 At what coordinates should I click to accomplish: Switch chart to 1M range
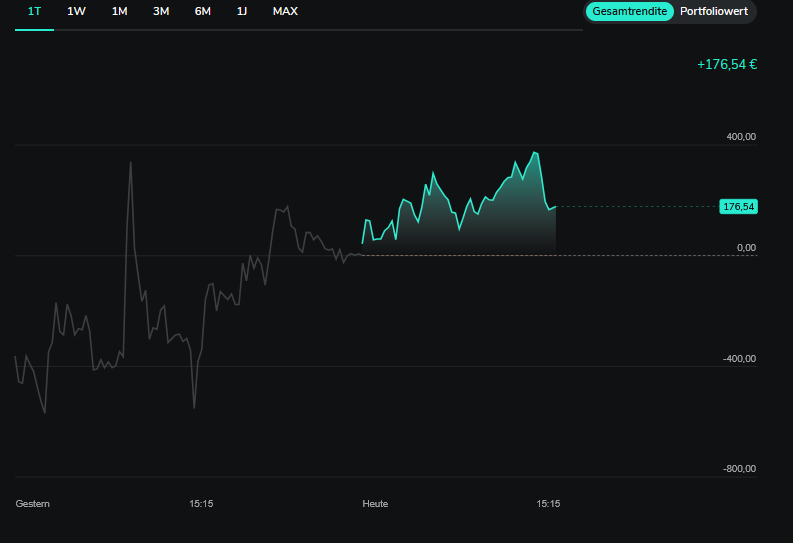tap(119, 12)
